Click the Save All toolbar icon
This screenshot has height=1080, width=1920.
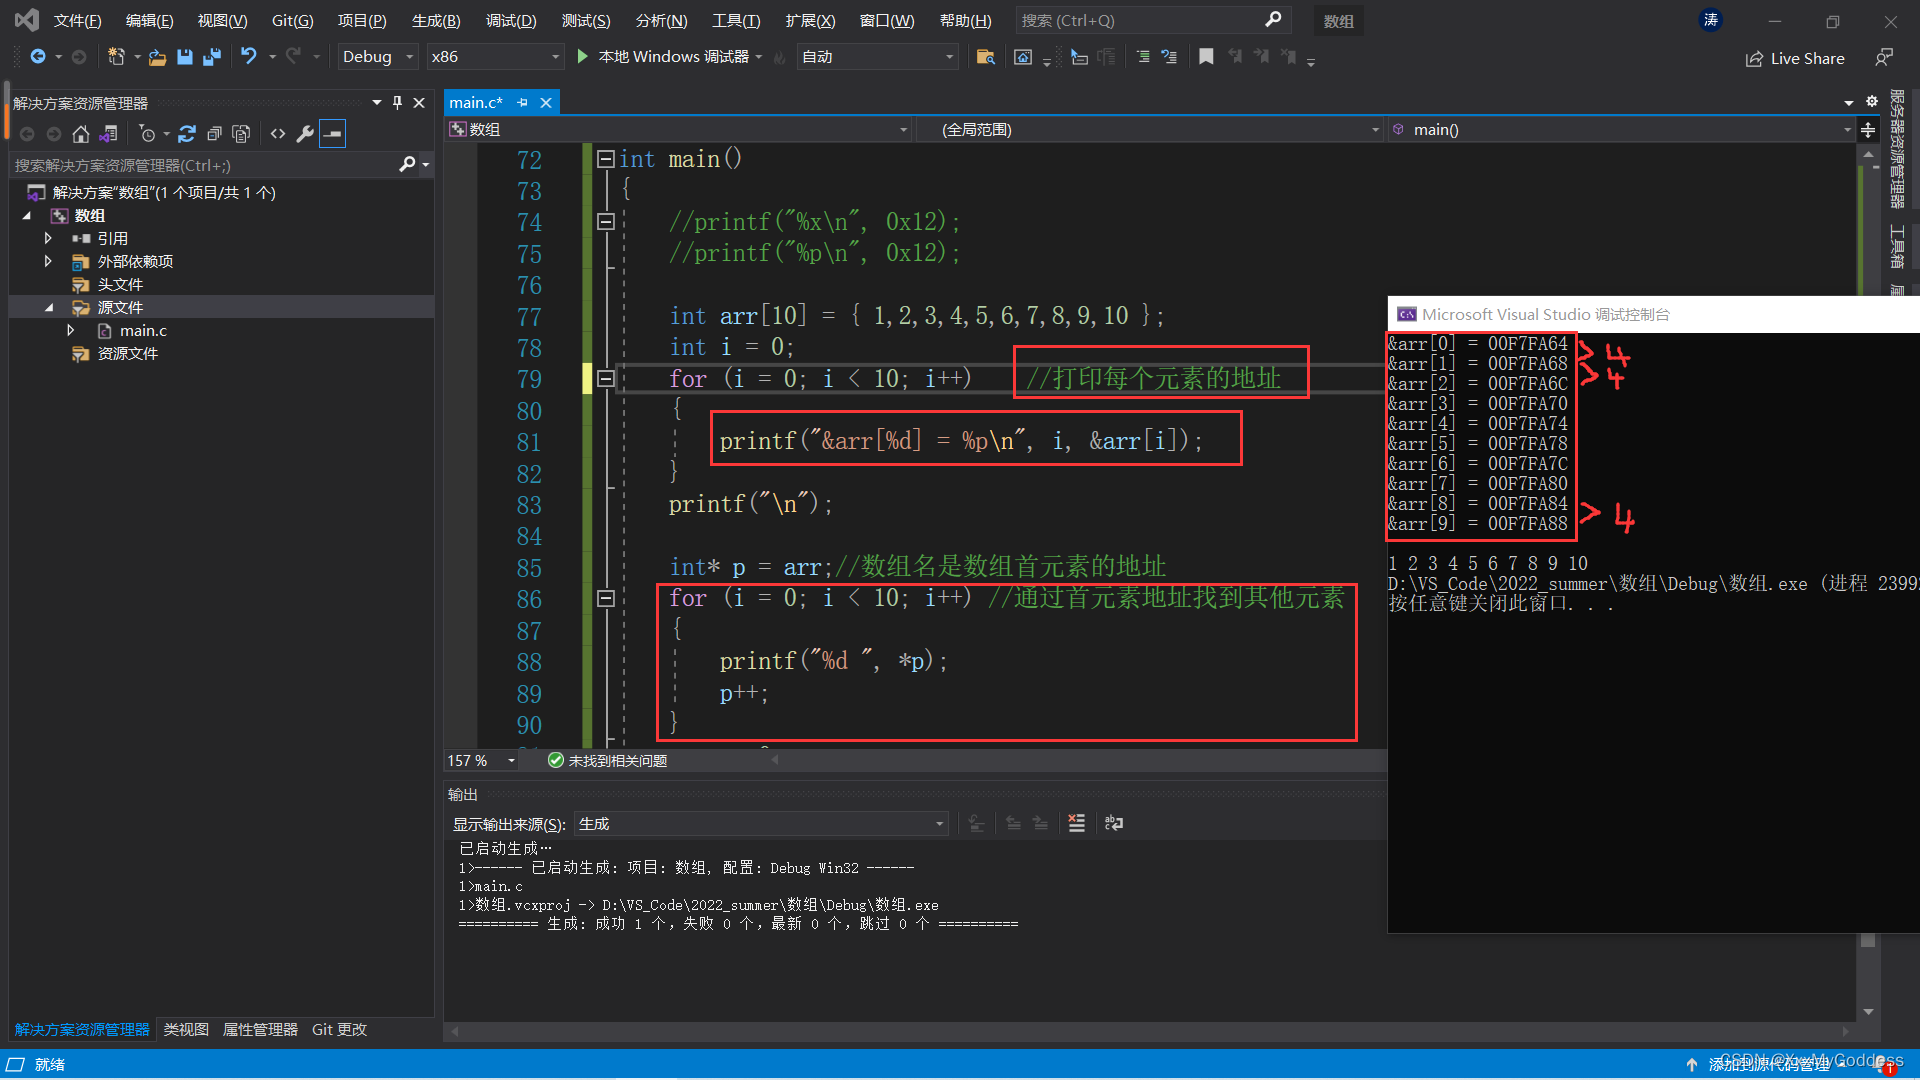coord(212,57)
